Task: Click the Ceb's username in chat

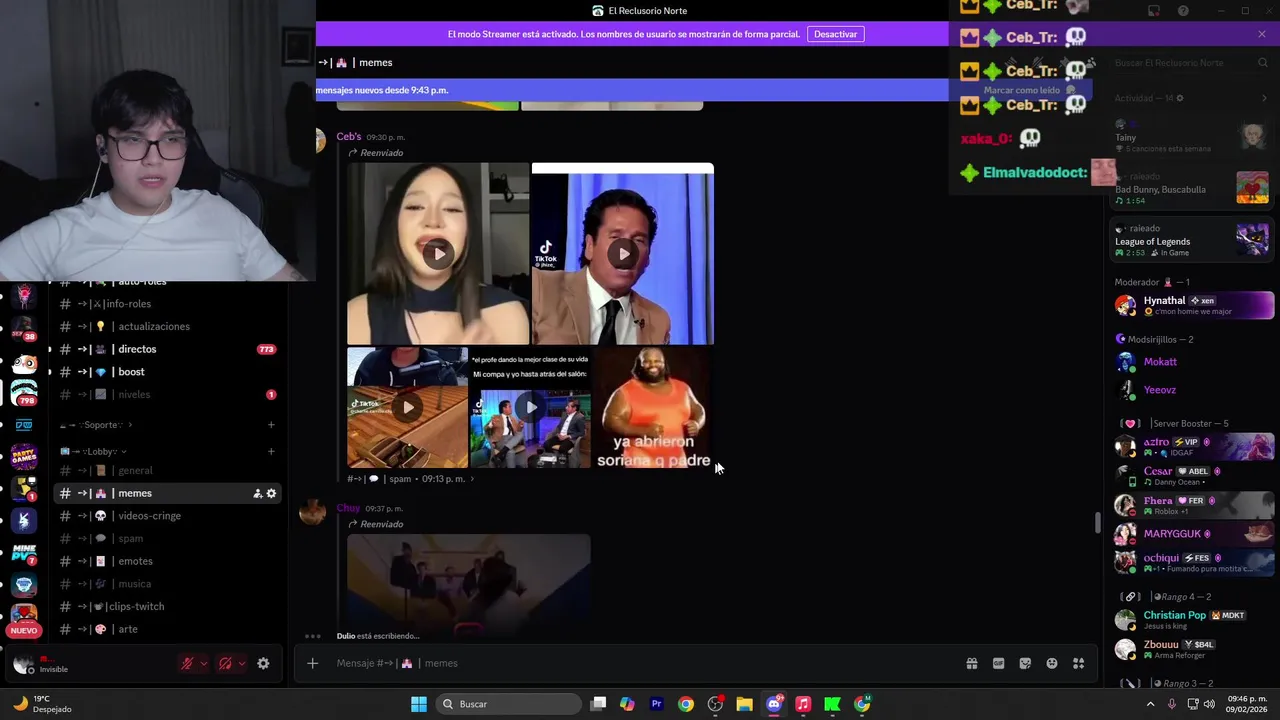Action: click(349, 137)
